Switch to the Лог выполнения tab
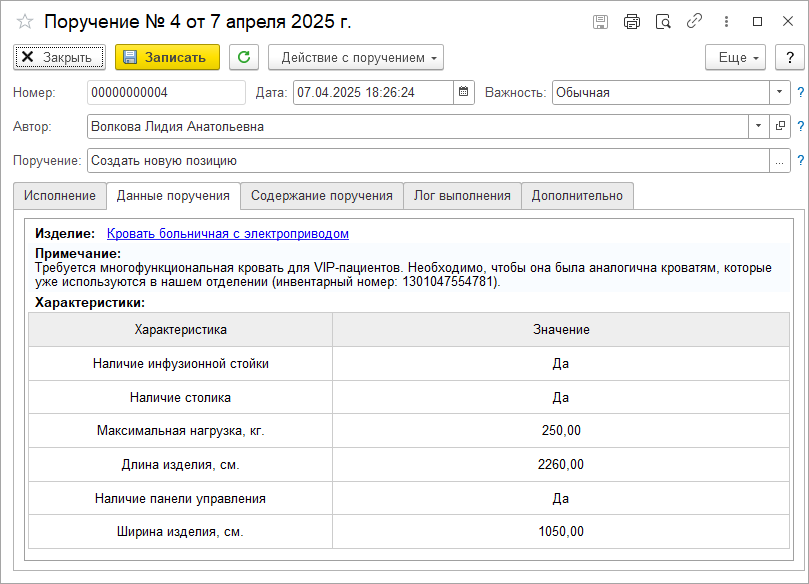809x584 pixels. 462,196
